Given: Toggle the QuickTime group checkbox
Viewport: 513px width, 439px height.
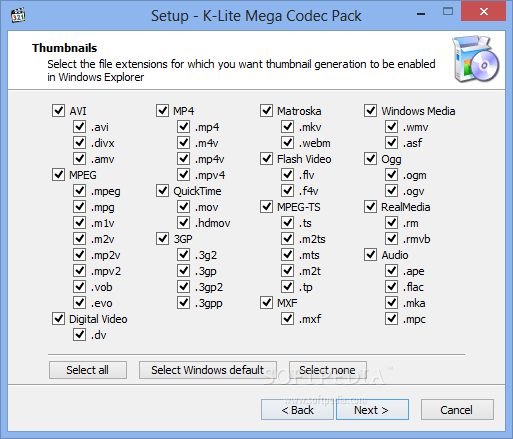Looking at the screenshot, I should point(162,190).
